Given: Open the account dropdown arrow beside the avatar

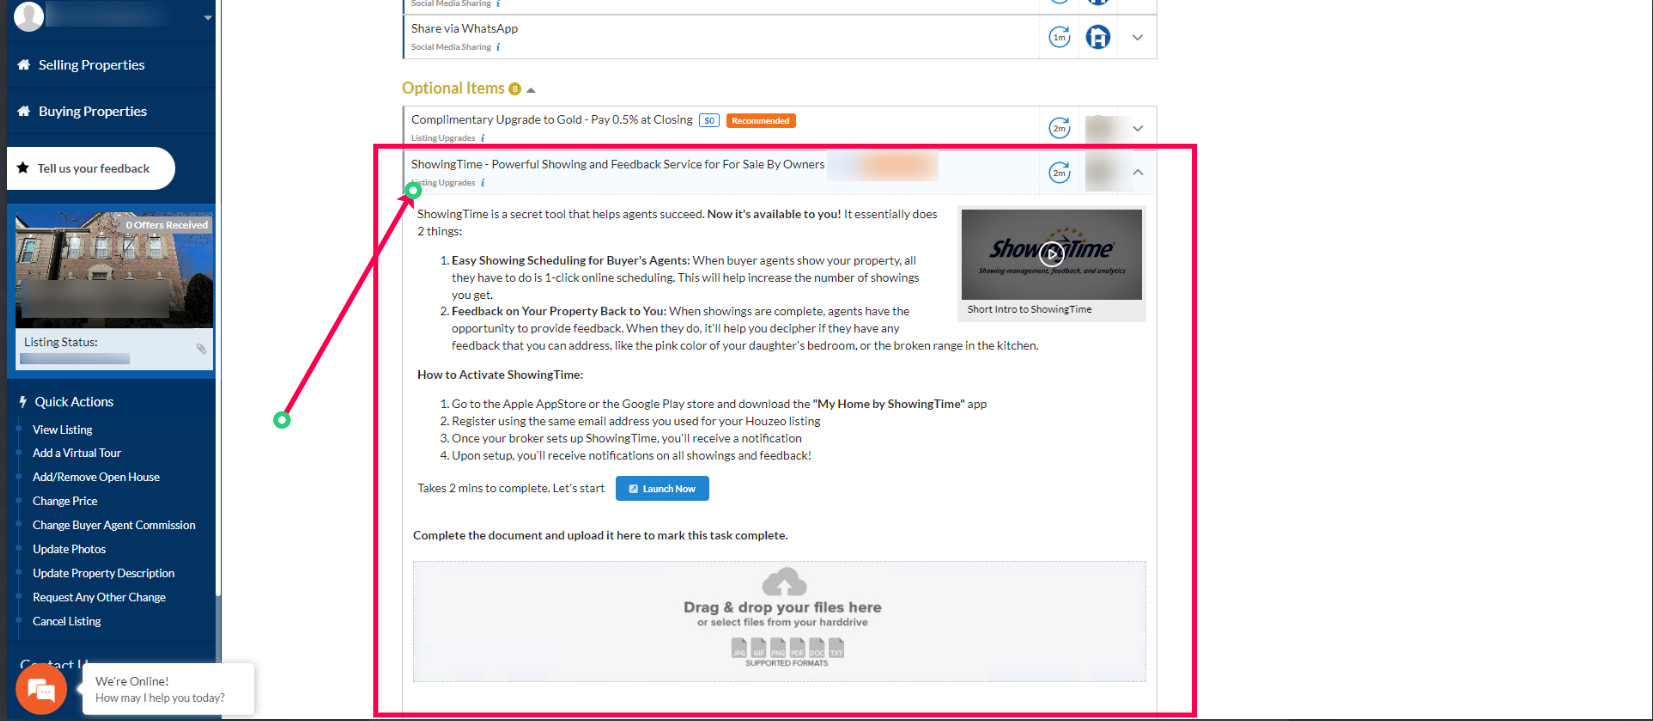Looking at the screenshot, I should 208,17.
